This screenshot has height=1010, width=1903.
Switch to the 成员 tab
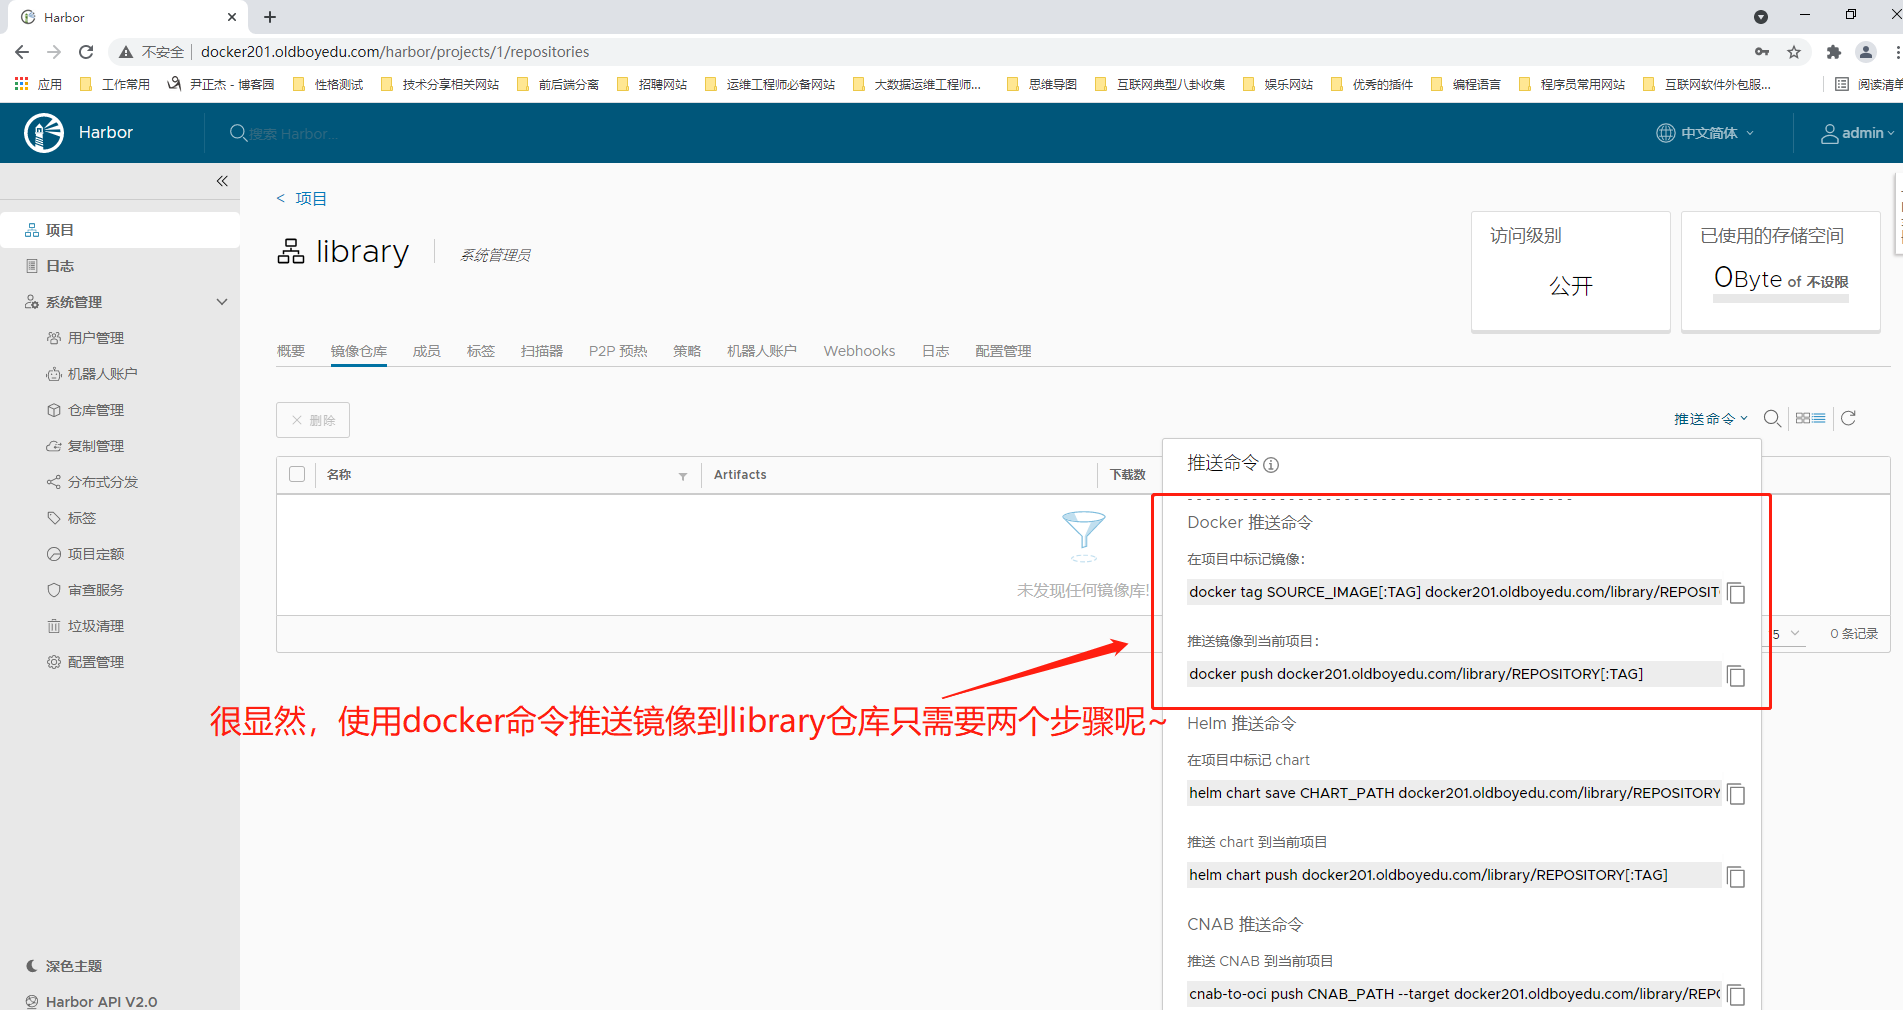[427, 351]
